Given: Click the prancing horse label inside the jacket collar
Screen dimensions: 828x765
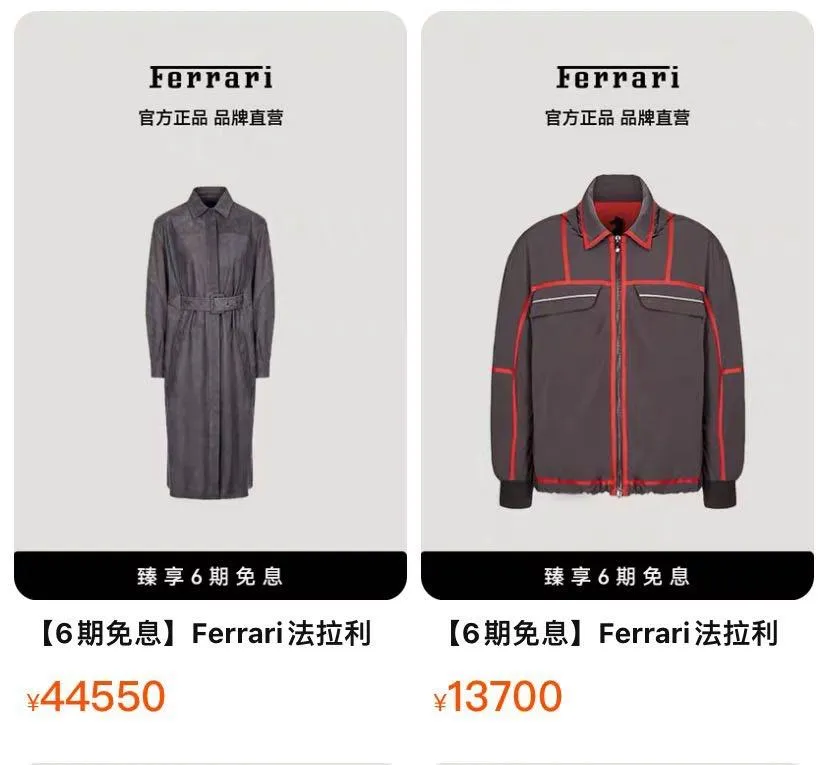Looking at the screenshot, I should coord(615,226).
